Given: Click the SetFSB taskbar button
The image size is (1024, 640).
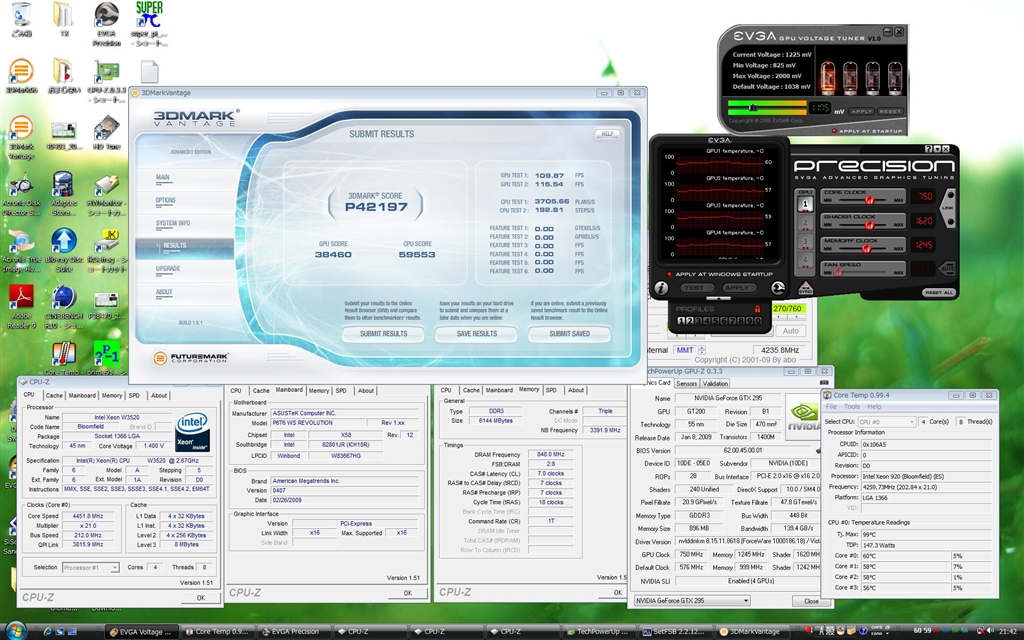Looking at the screenshot, I should pos(677,632).
